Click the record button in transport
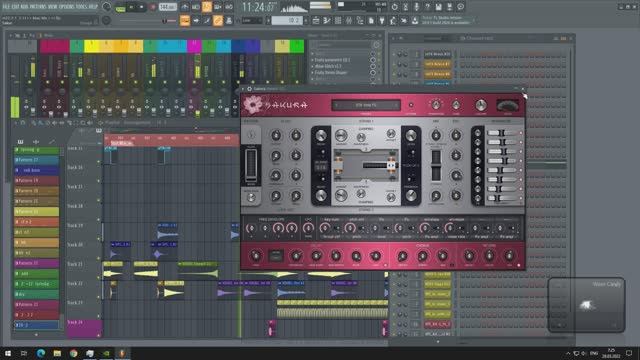 (153, 7)
